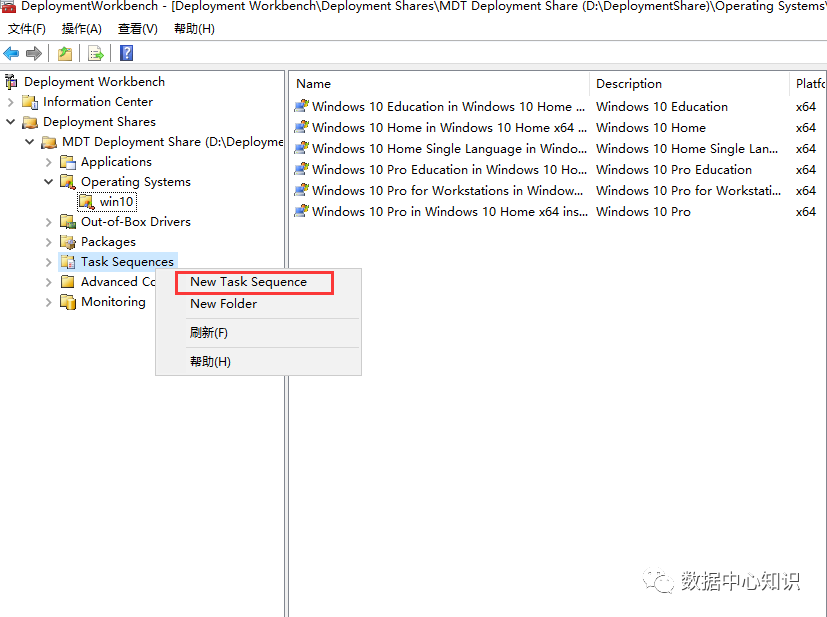The width and height of the screenshot is (827, 617).
Task: Click the Packages folder icon
Action: pos(68,242)
